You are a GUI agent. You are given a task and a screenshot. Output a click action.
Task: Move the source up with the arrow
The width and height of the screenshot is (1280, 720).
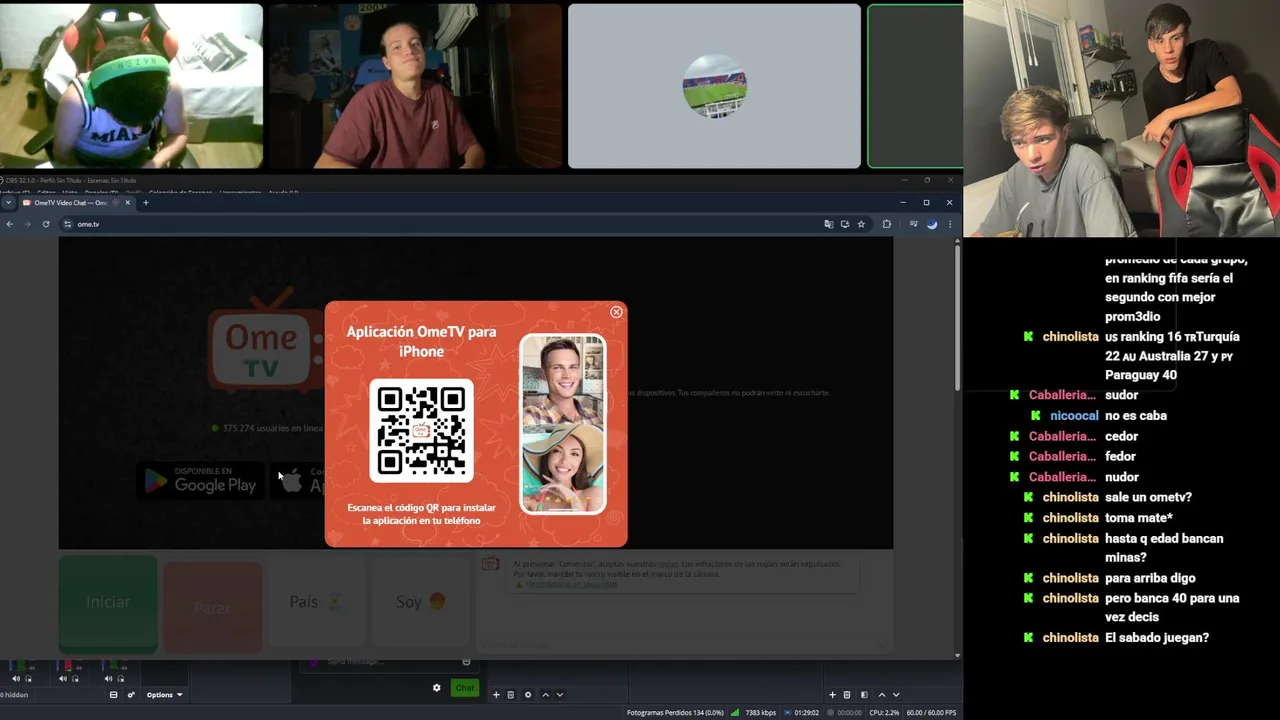tap(882, 695)
